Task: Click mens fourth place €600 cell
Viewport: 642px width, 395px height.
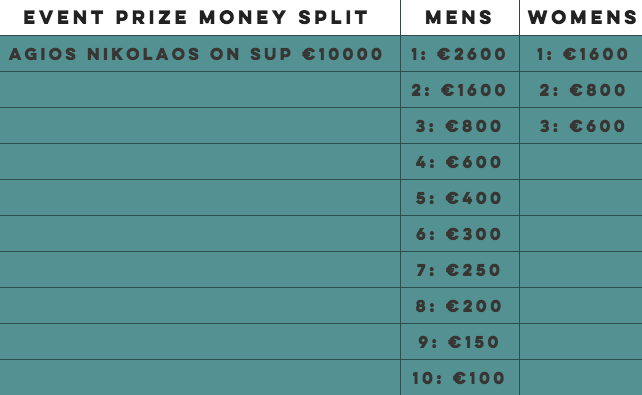Action: [x=459, y=162]
